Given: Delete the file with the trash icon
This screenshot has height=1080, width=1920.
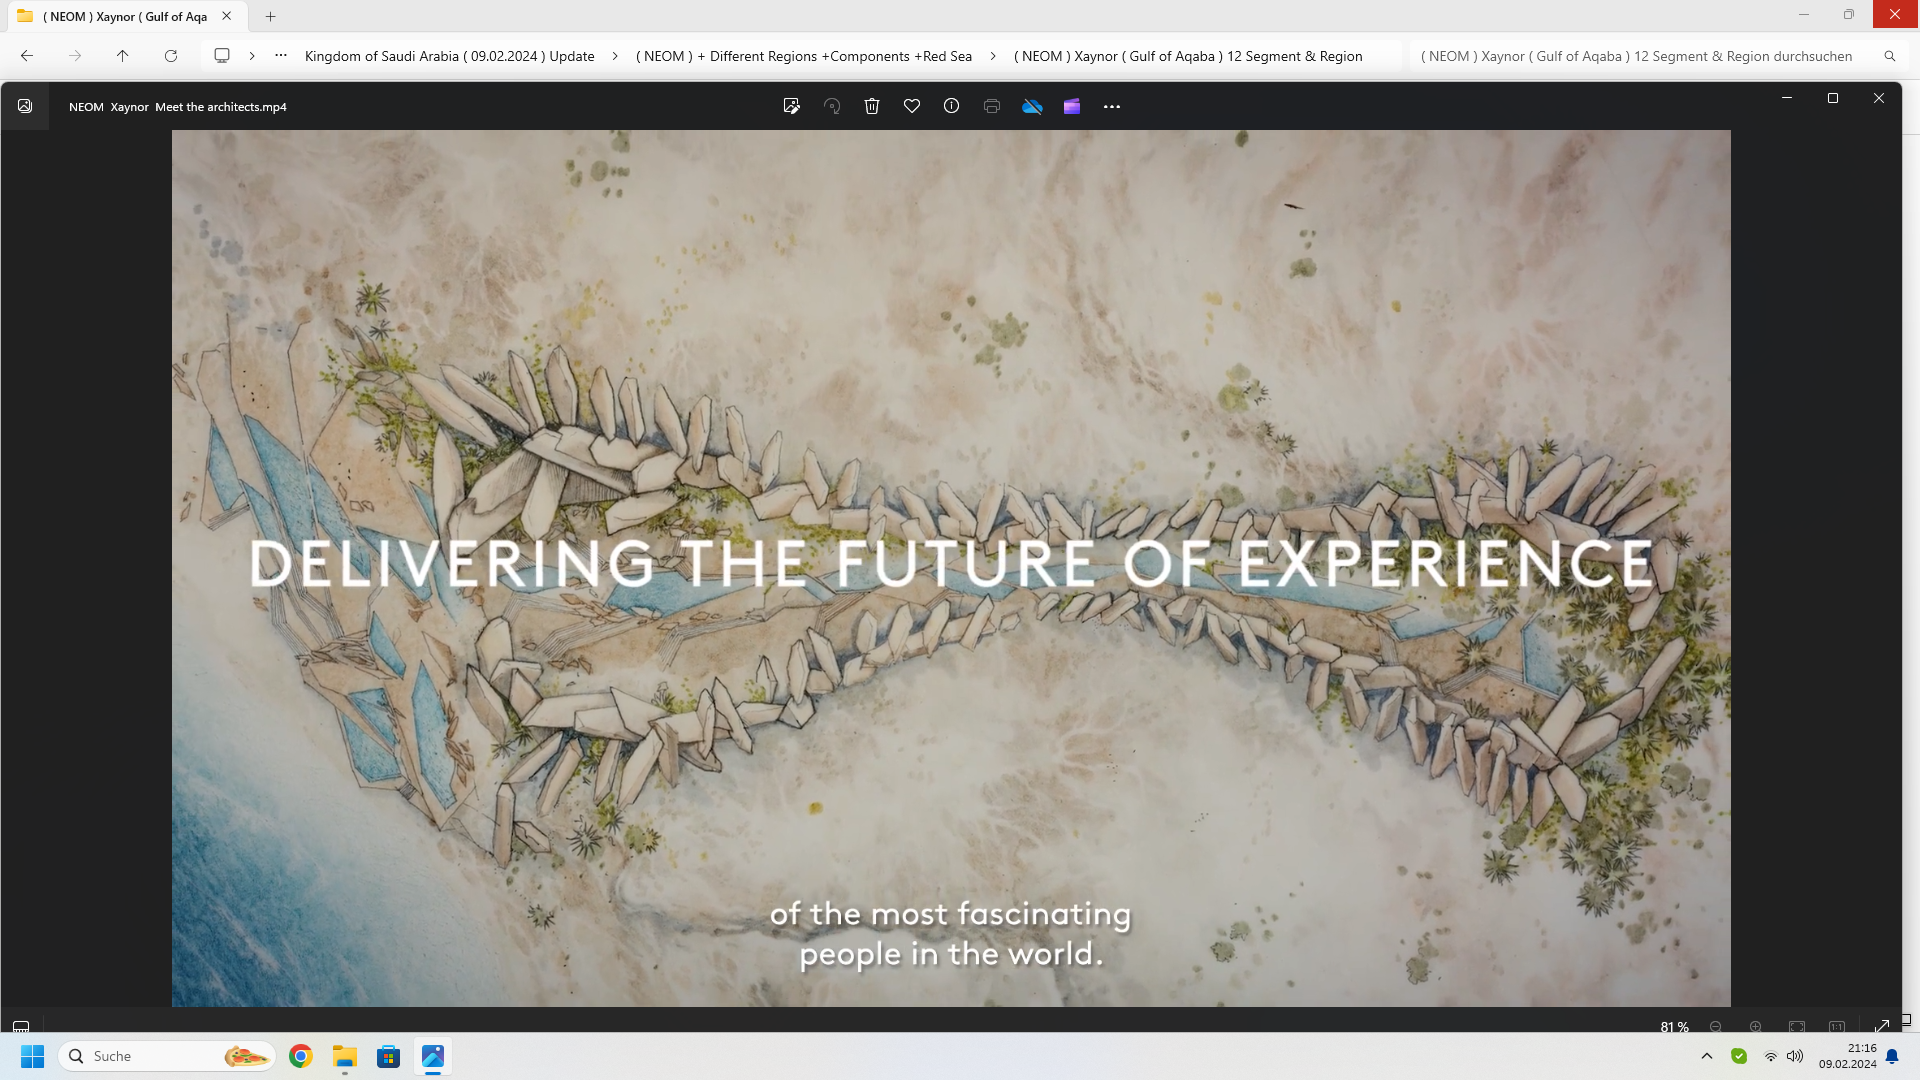Looking at the screenshot, I should (x=872, y=106).
